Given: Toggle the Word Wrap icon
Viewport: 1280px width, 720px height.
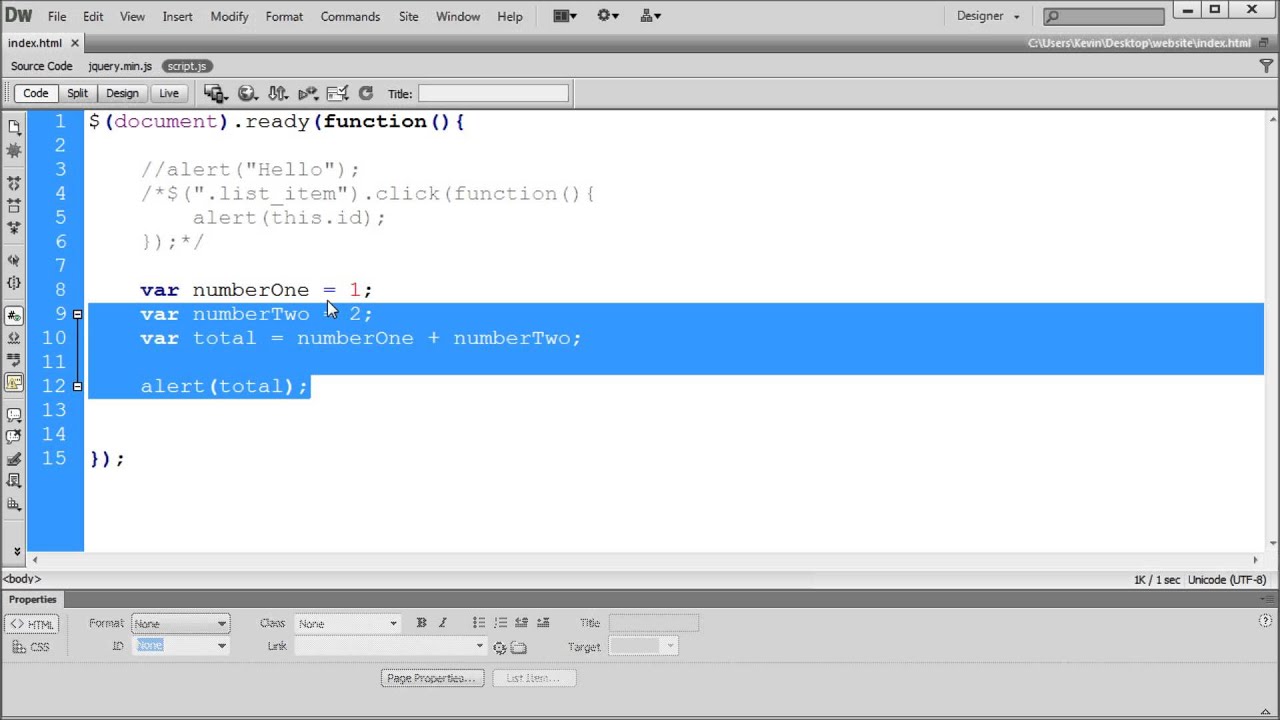Looking at the screenshot, I should coord(14,360).
